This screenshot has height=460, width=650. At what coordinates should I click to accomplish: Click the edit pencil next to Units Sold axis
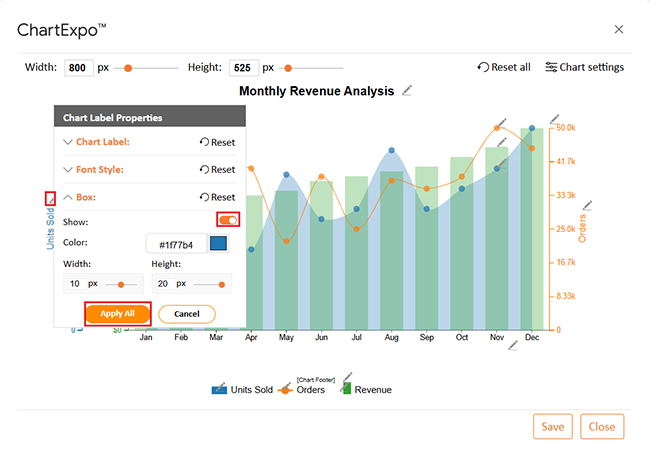pos(50,199)
